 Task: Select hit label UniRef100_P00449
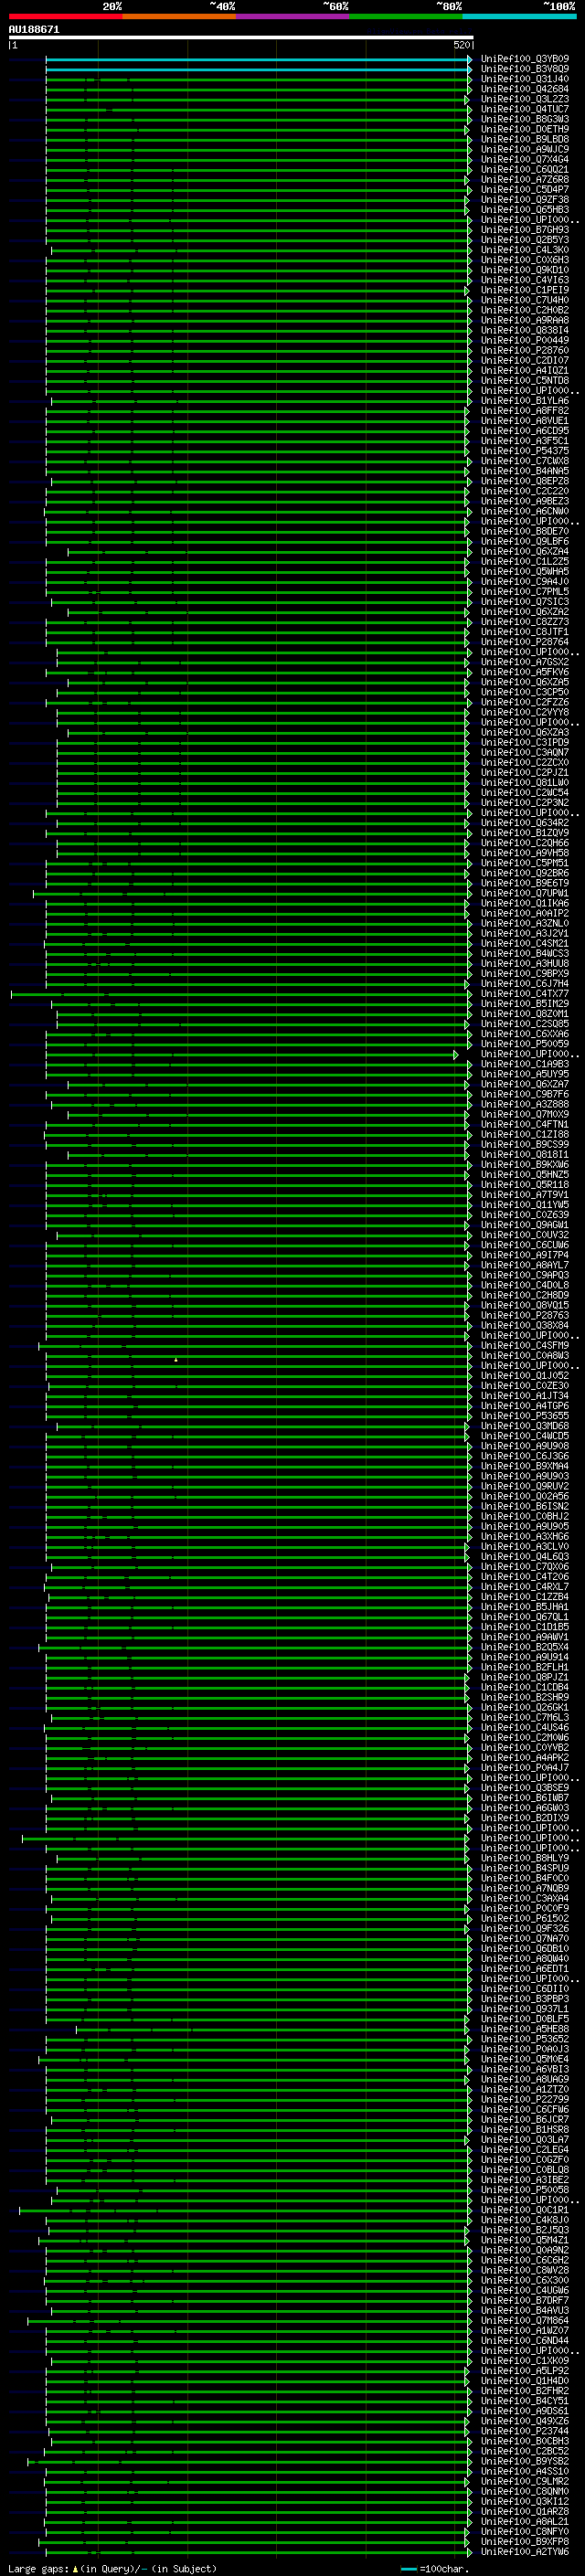[525, 340]
